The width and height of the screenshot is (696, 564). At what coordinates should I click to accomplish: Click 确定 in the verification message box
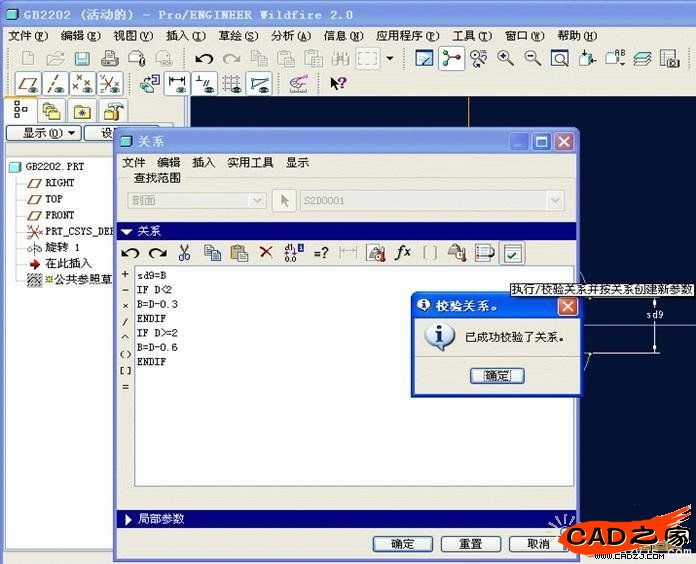coord(497,376)
